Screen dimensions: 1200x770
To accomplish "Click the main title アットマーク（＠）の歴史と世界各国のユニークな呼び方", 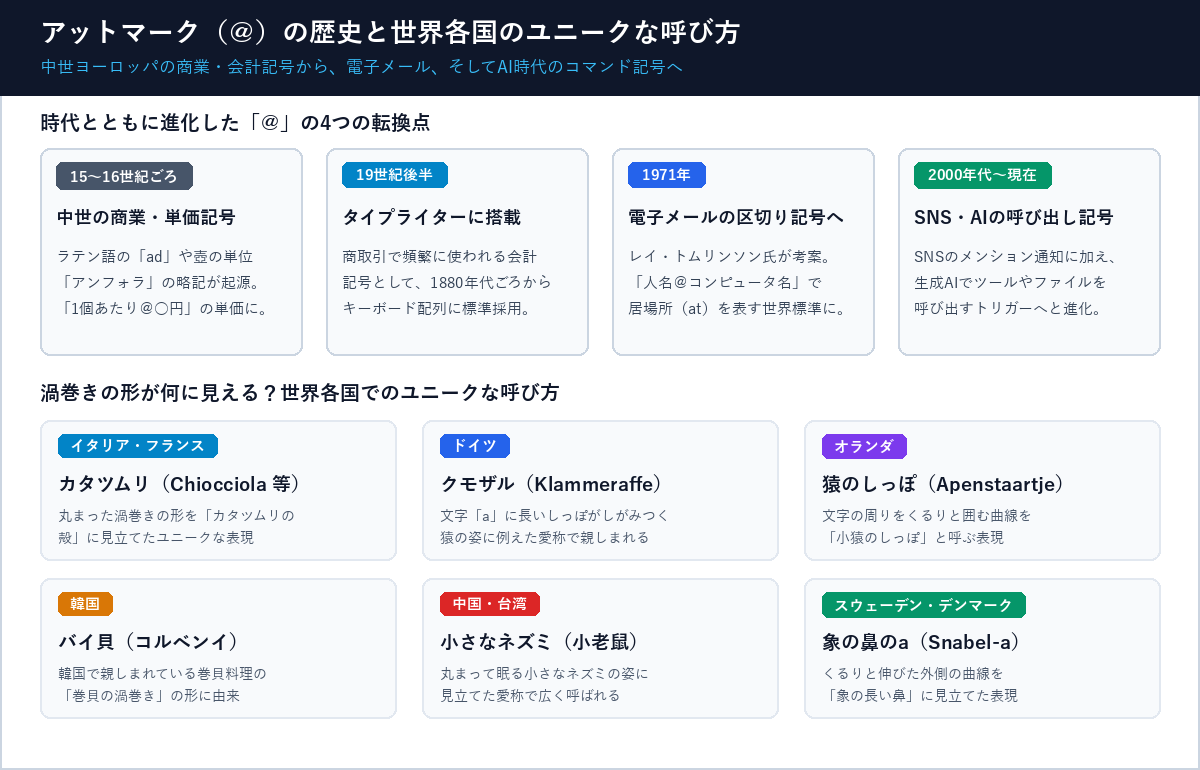I will point(391,32).
